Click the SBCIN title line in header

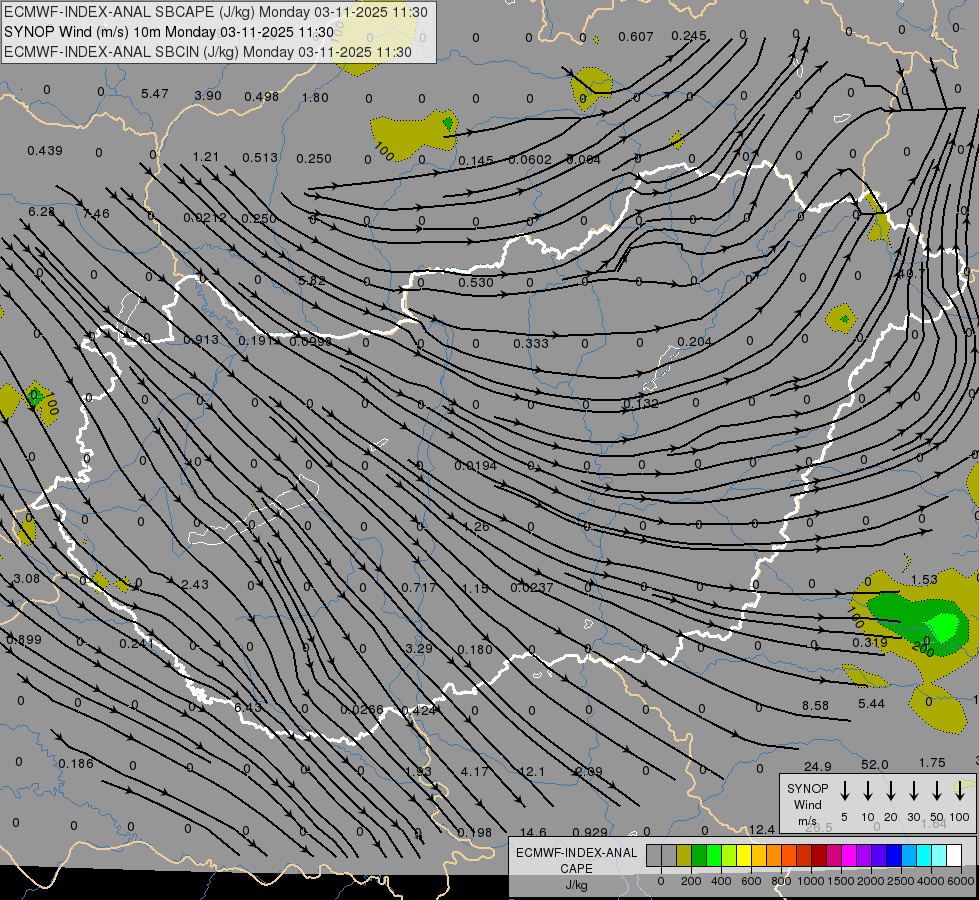point(208,52)
